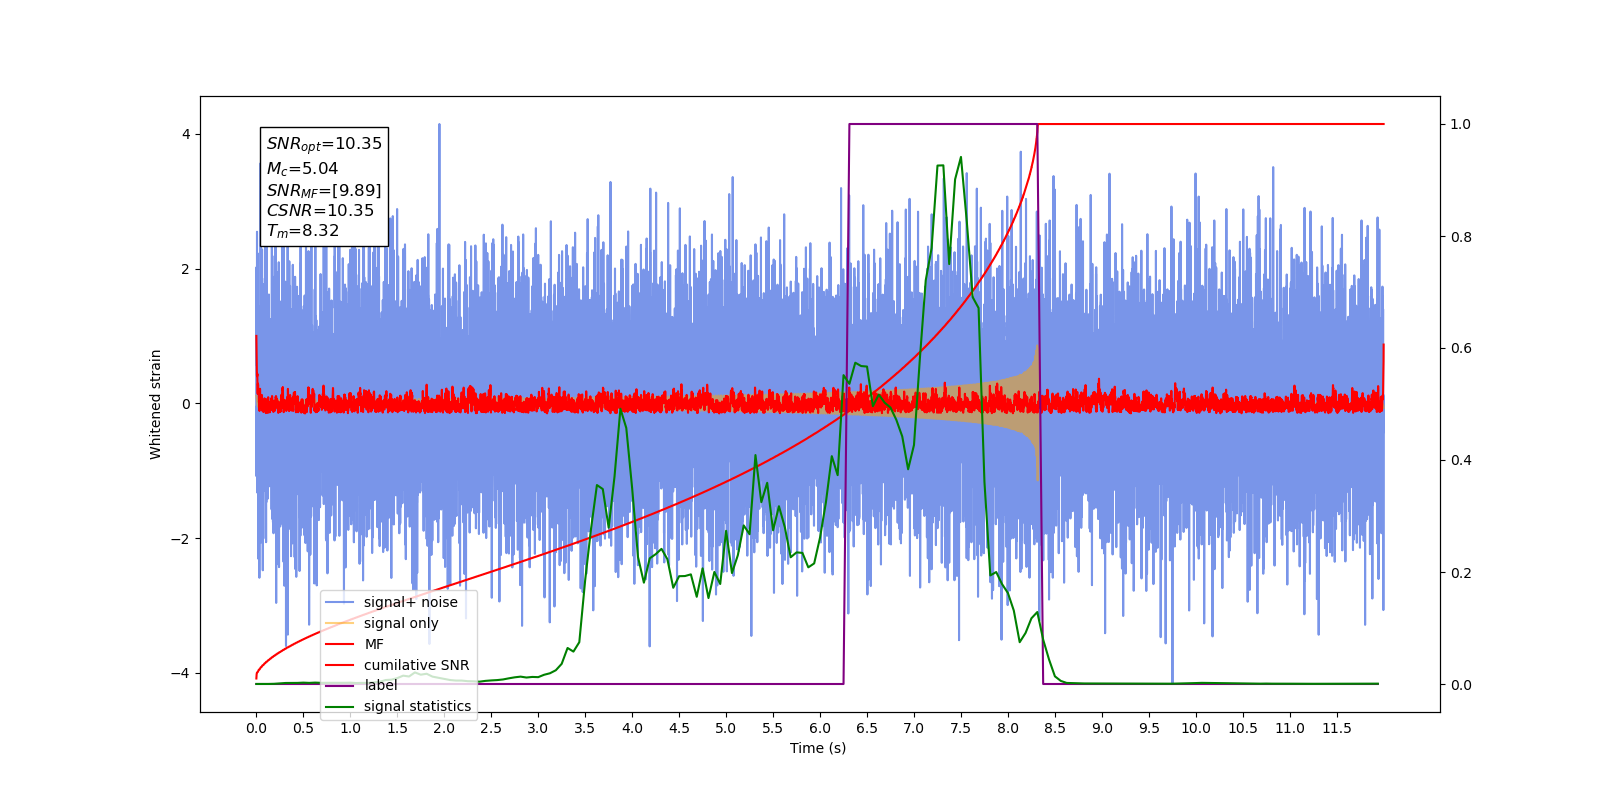This screenshot has height=800, width=1600.
Task: Click the 'Time (s)' x-axis label
Action: pos(818,748)
